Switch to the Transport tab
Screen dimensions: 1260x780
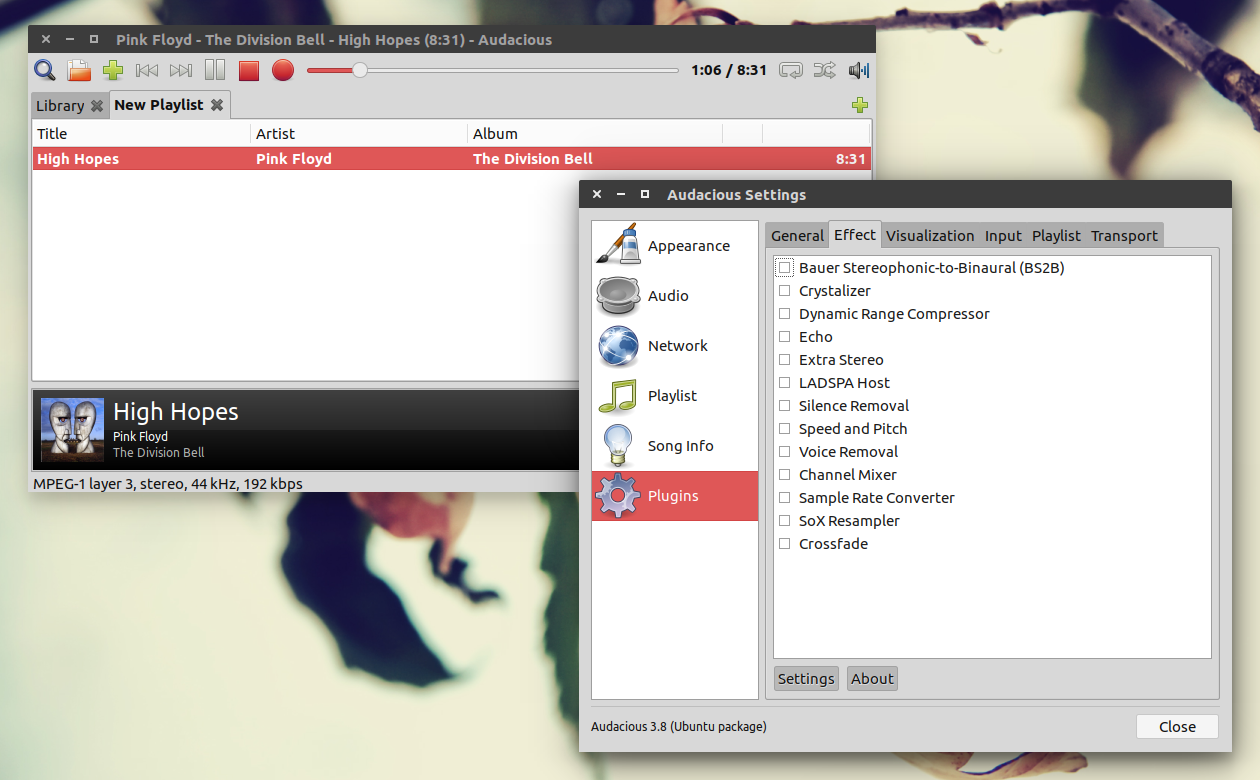point(1124,236)
